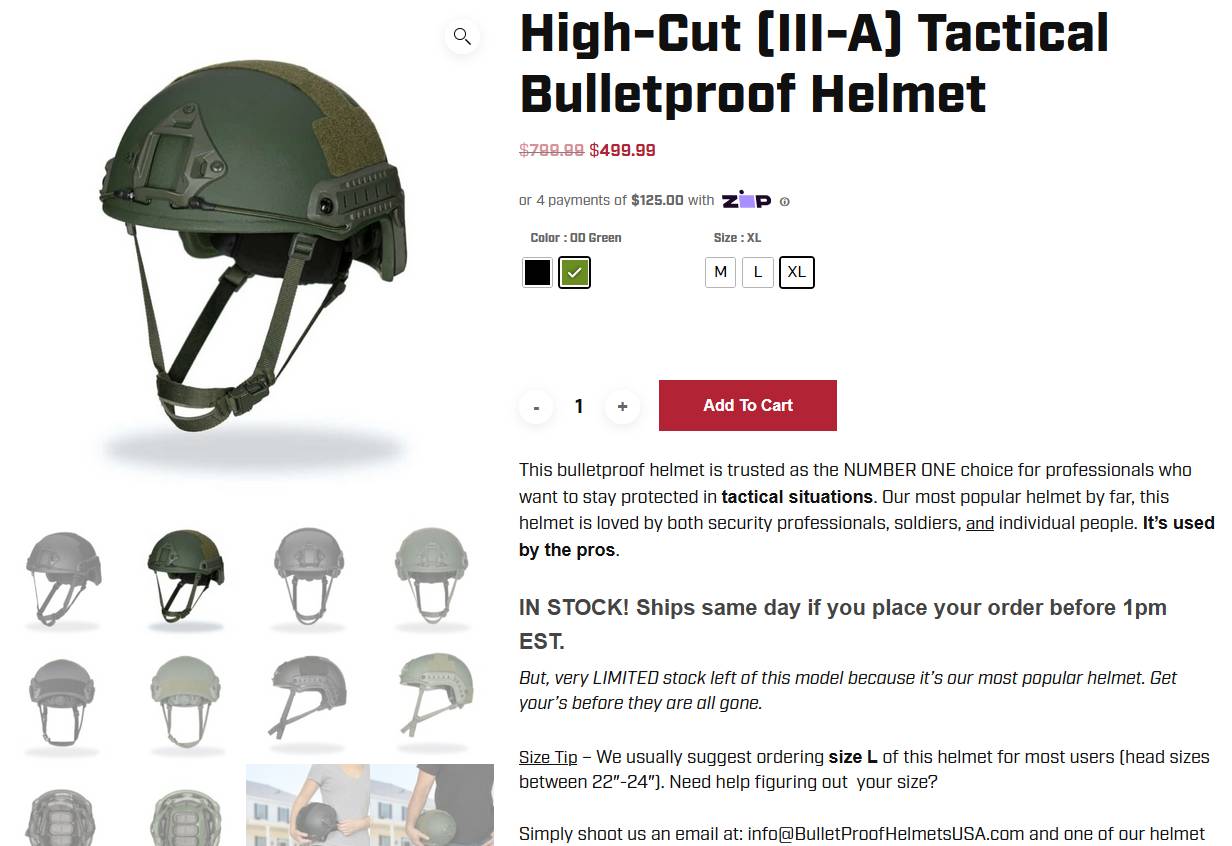Choose size XL option
Image resolution: width=1232 pixels, height=846 pixels.
(797, 272)
